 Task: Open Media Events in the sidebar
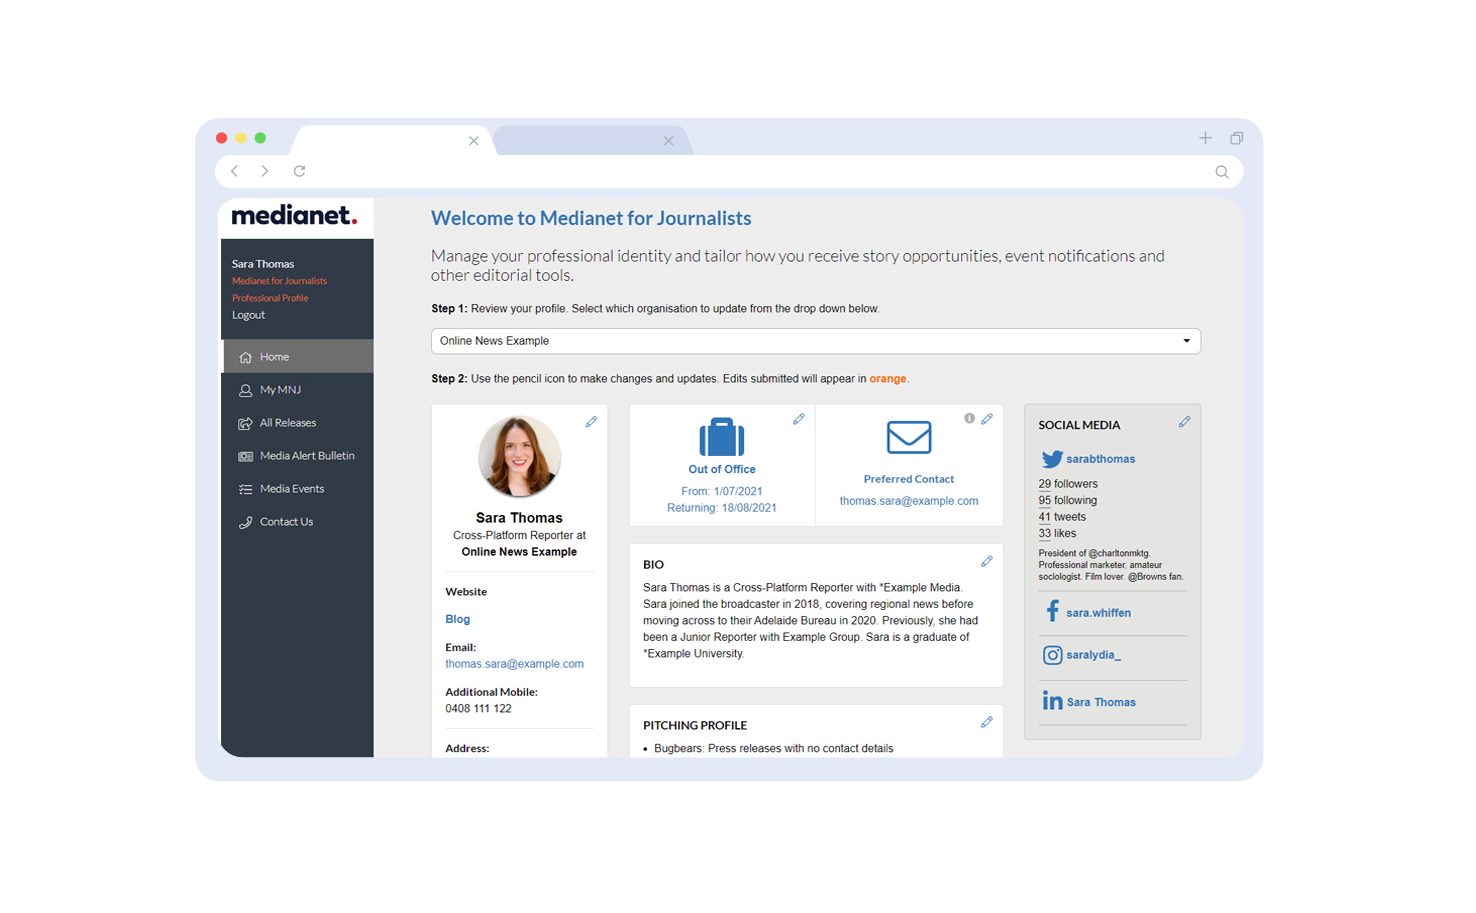point(297,489)
